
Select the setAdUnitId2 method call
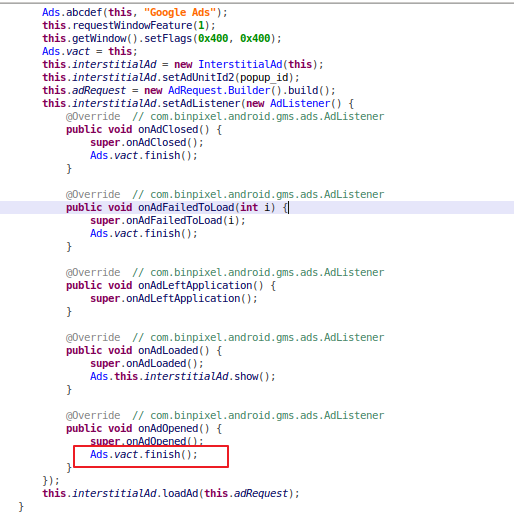click(x=198, y=77)
